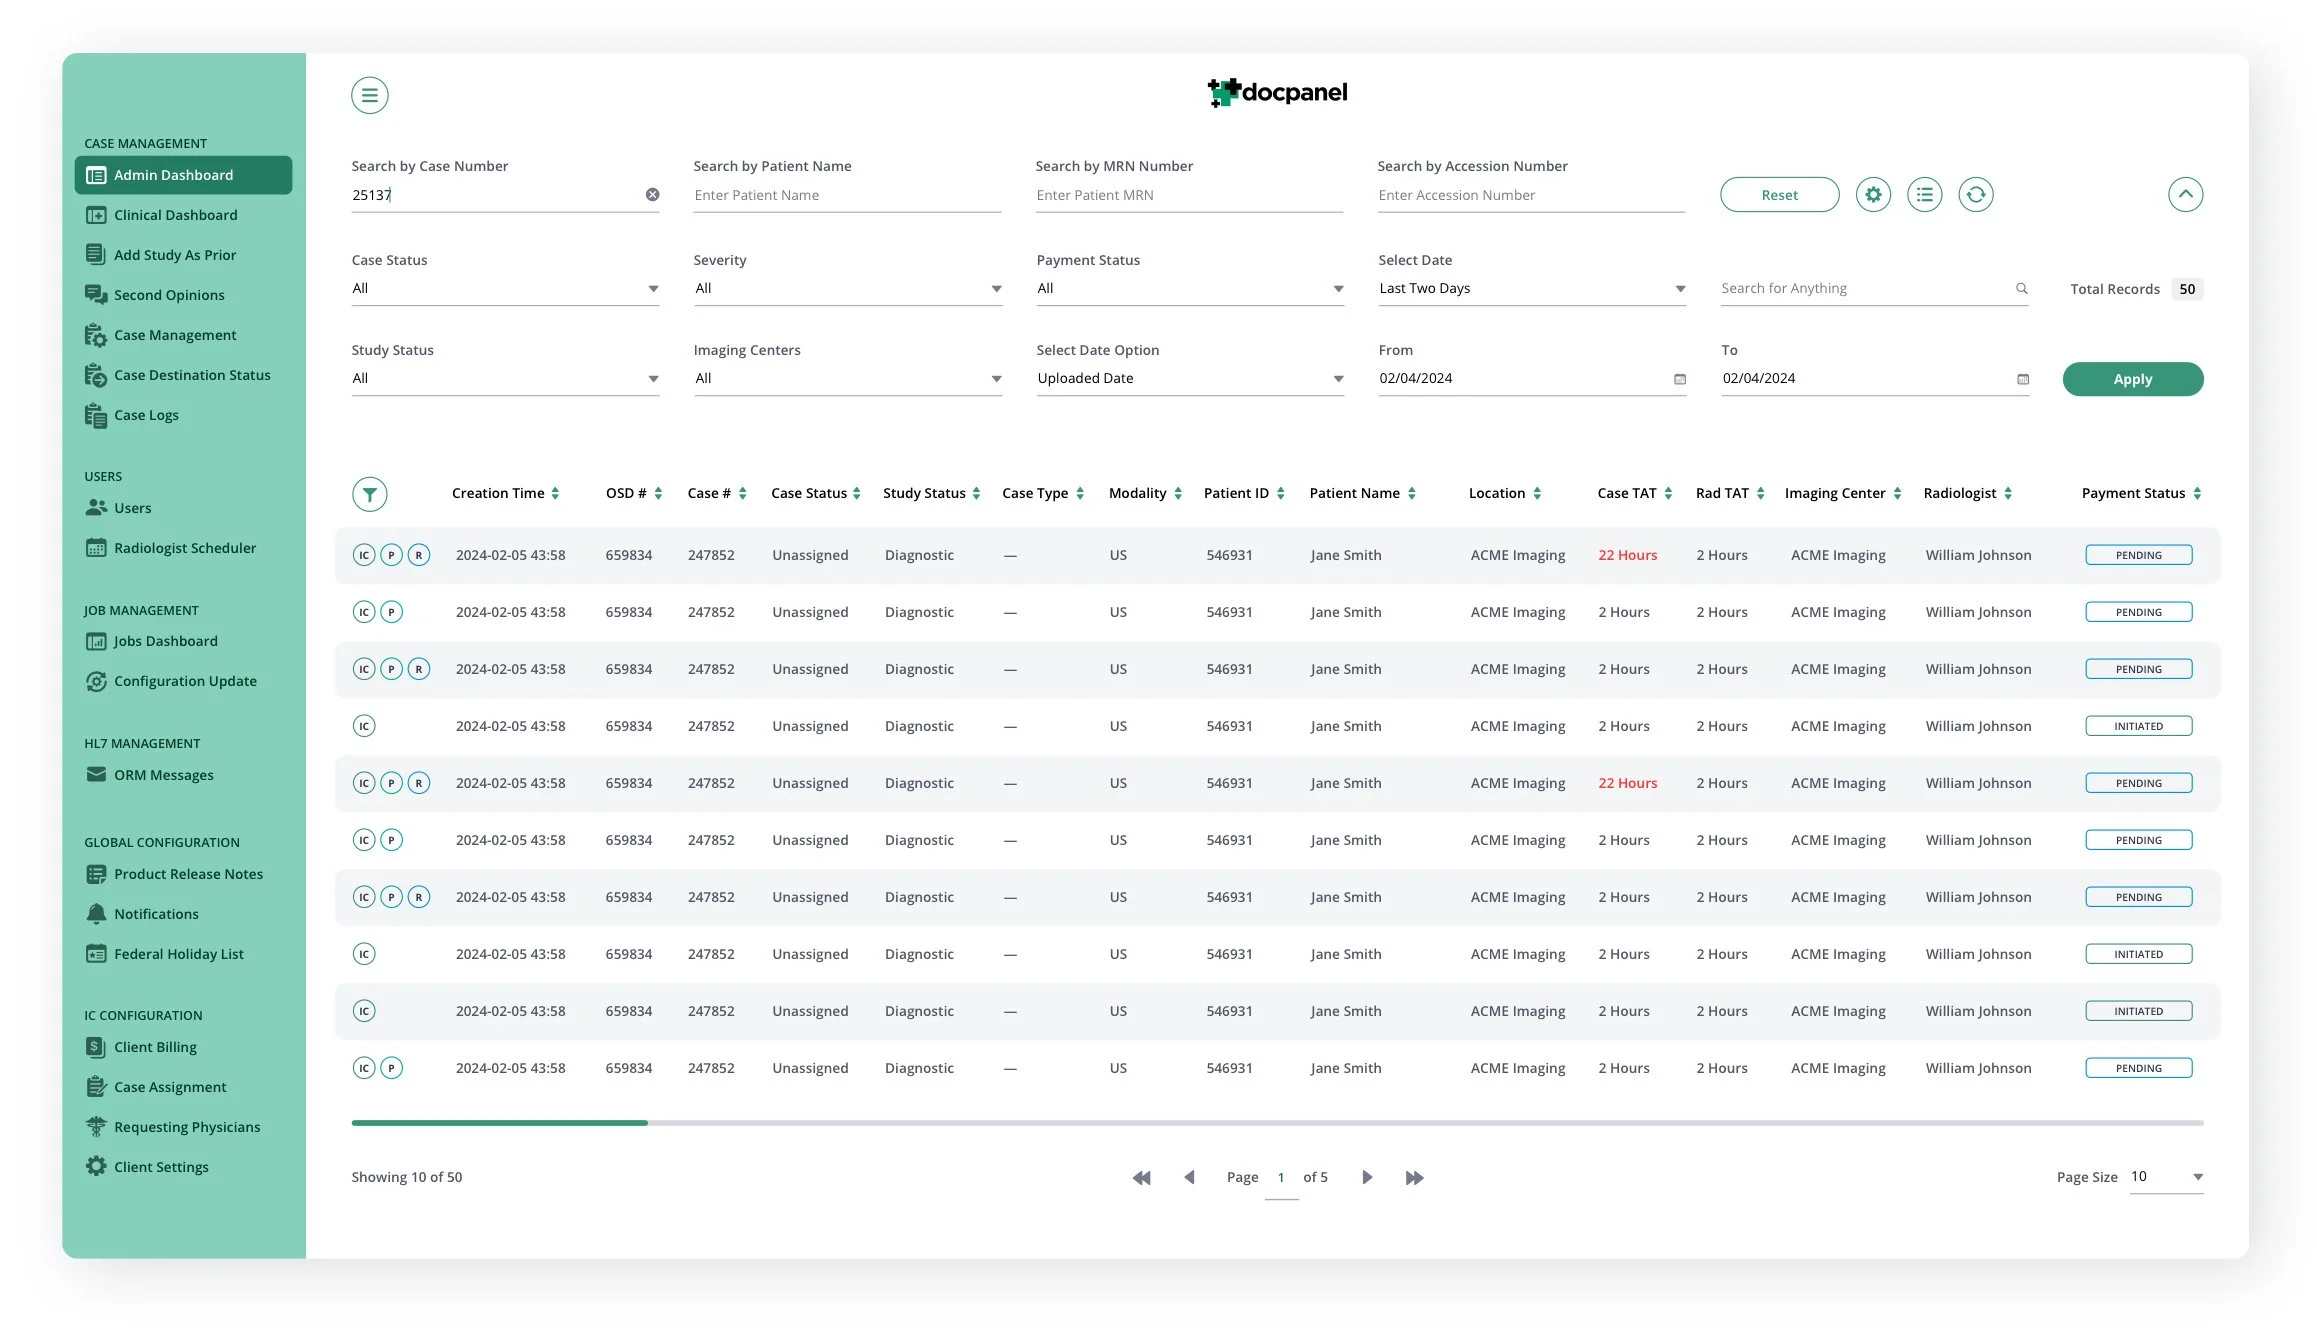
Task: Click the Apply button
Action: 2131,379
